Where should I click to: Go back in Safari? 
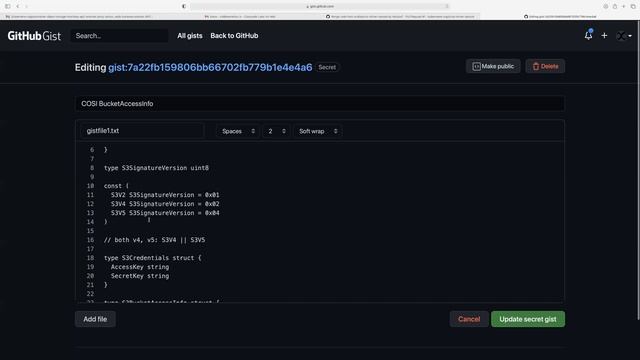[x=18, y=6]
